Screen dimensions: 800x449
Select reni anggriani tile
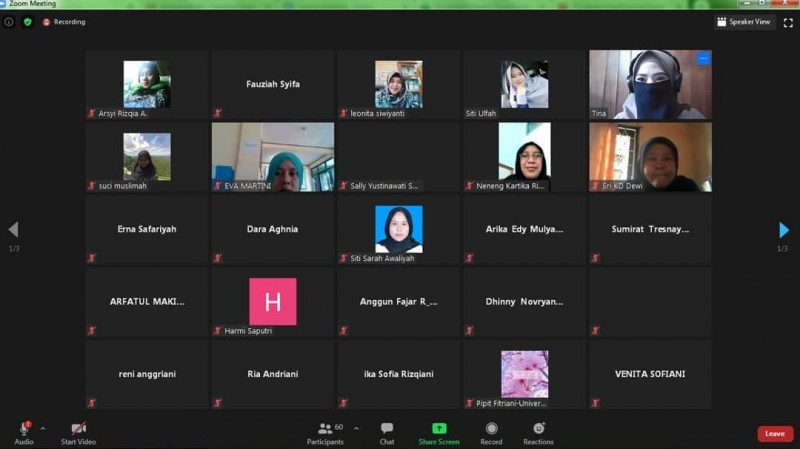coord(147,374)
